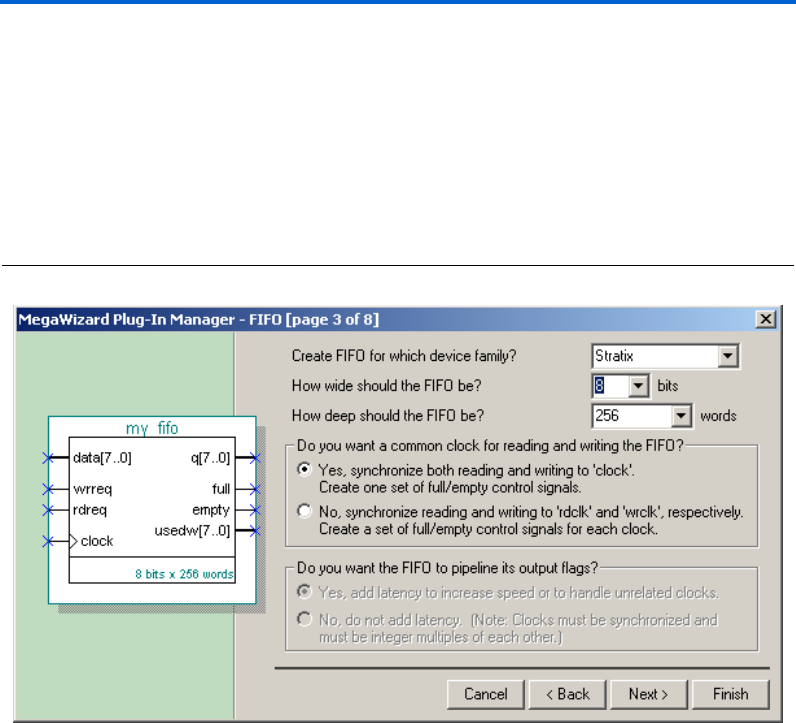Screen dimensions: 796x723
Task: Open the device family dropdown showing Stratix
Action: tap(727, 356)
